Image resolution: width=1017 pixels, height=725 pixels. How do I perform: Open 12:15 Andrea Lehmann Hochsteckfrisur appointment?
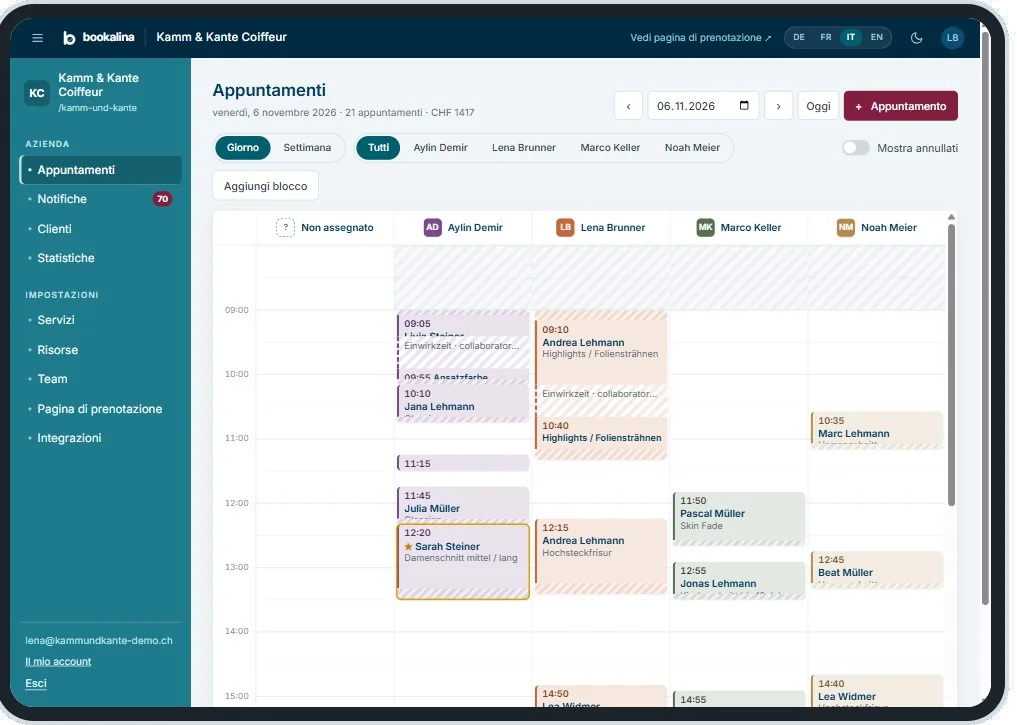tap(601, 556)
